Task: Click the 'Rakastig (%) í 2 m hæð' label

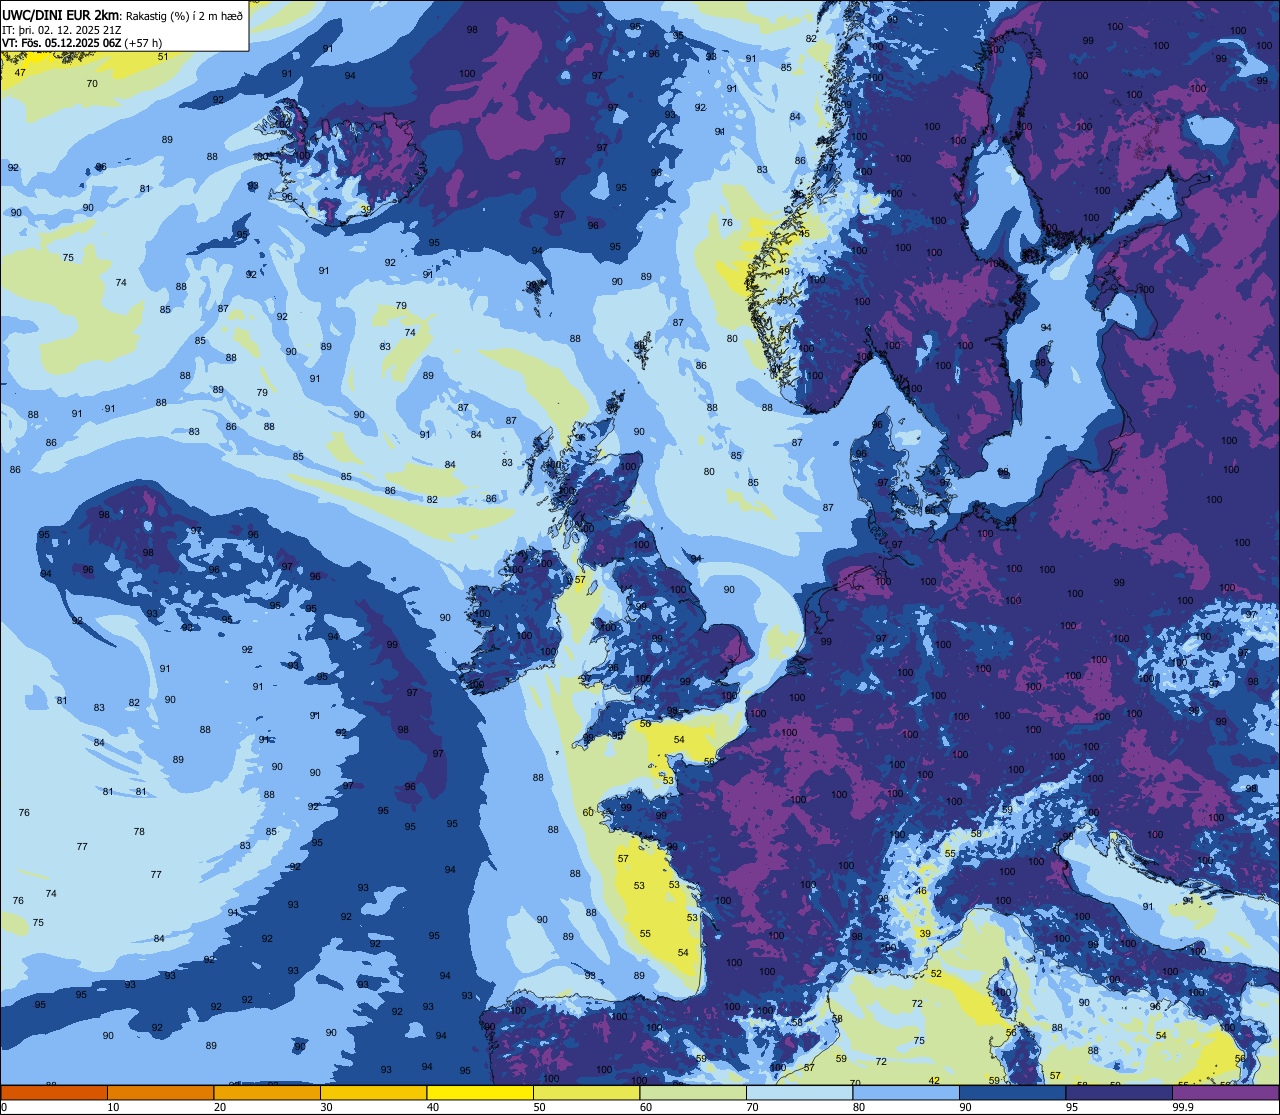Action: 183,15
